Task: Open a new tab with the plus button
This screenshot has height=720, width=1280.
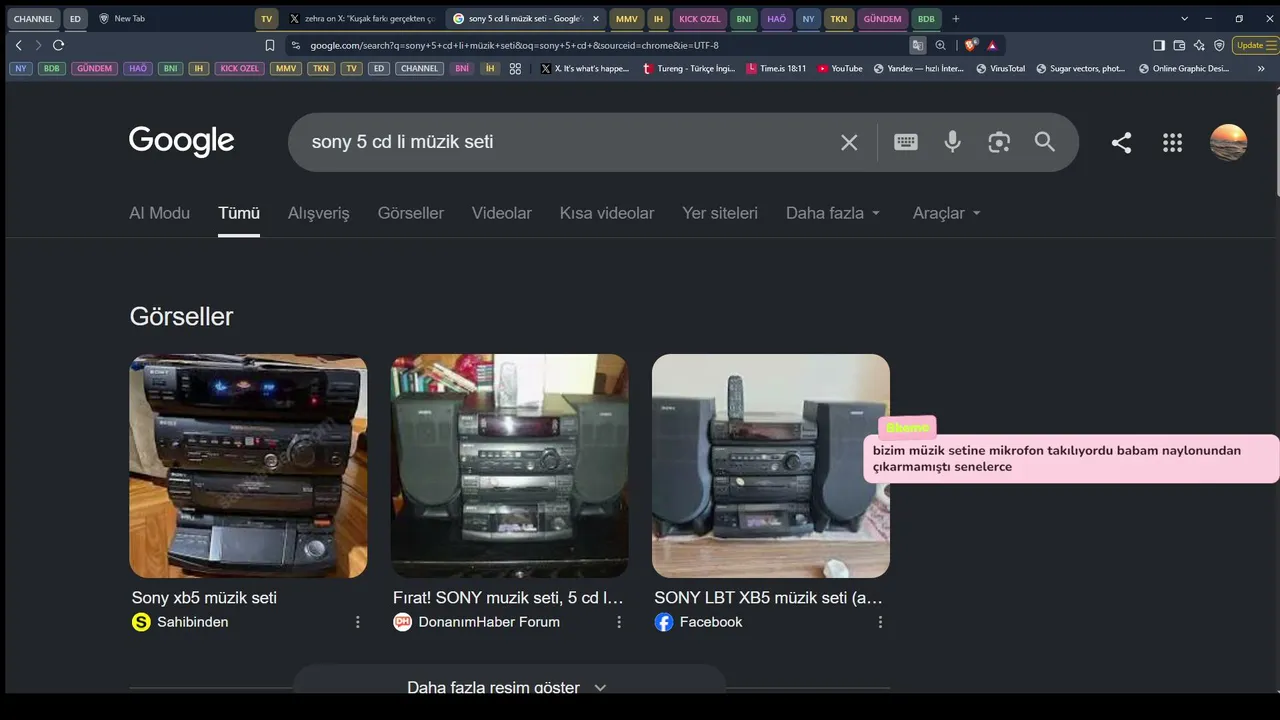Action: point(956,19)
